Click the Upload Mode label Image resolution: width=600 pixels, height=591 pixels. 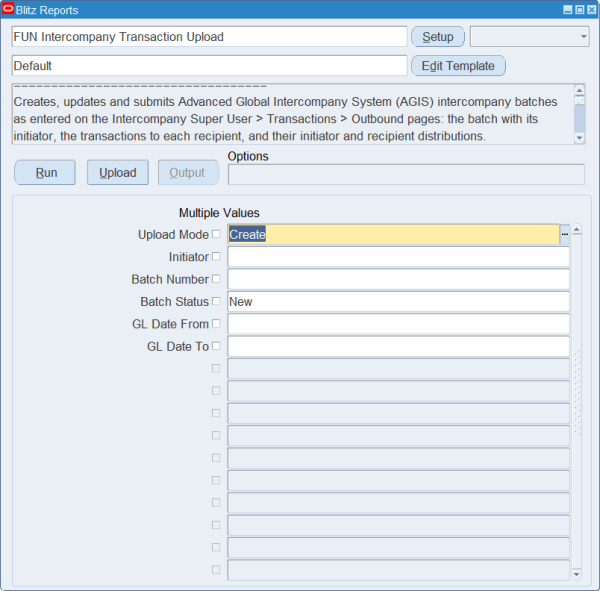[173, 234]
